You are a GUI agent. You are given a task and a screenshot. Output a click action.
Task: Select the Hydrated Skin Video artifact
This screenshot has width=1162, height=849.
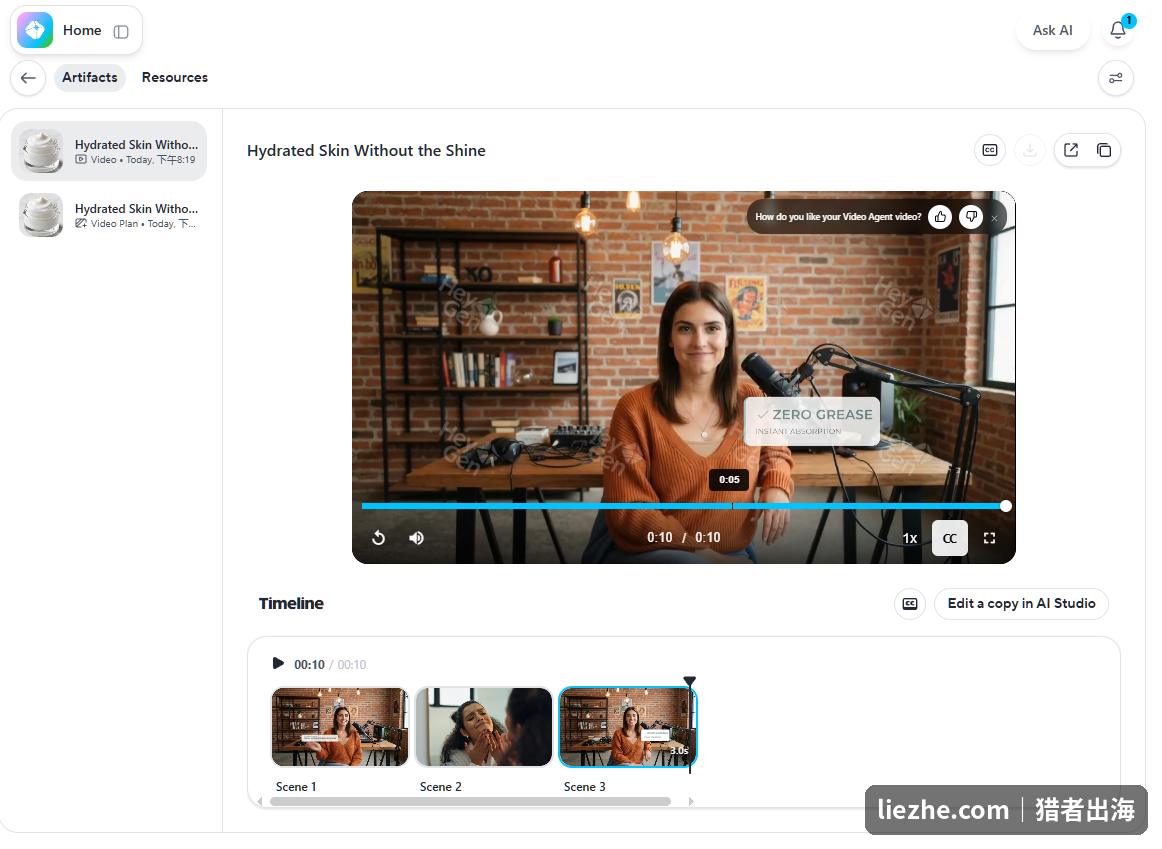(109, 151)
